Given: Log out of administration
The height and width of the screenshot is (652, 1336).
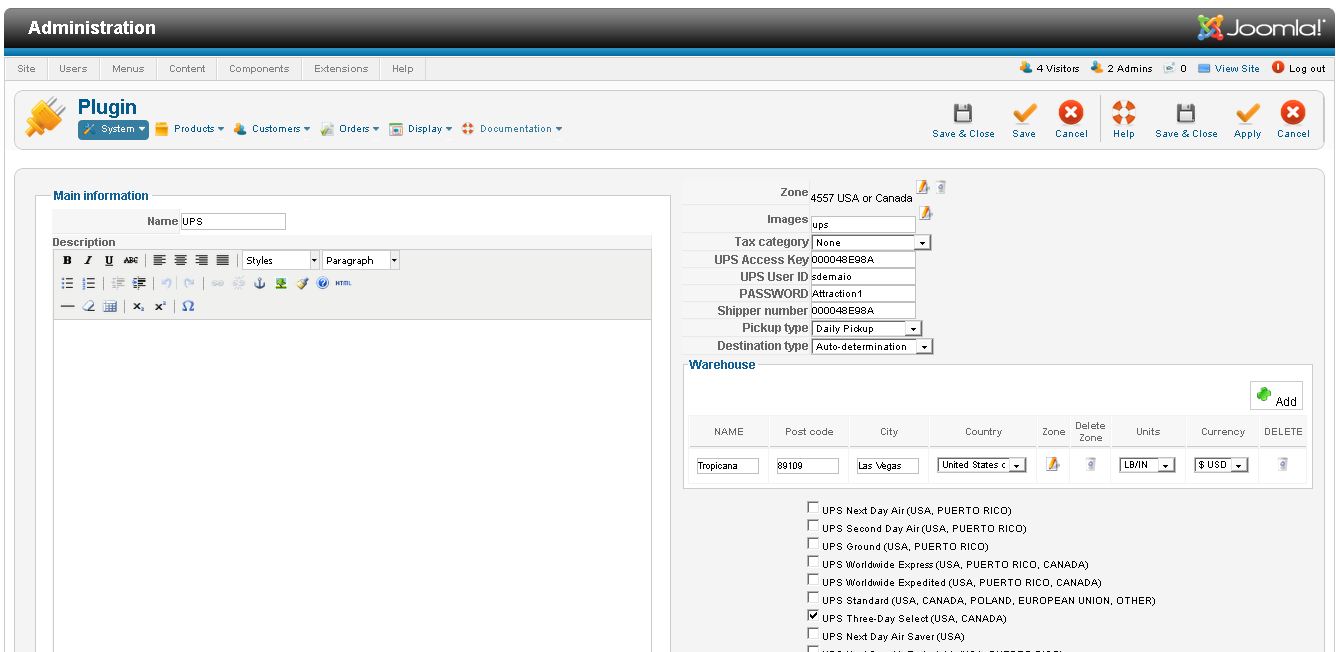Looking at the screenshot, I should (1299, 68).
